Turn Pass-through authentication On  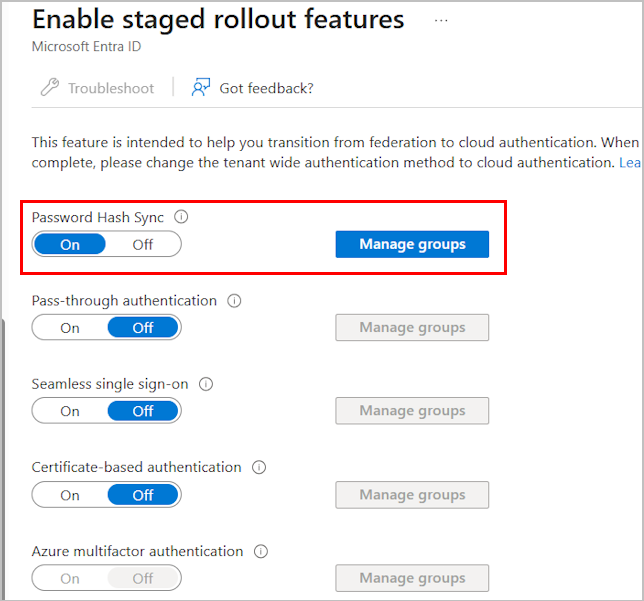tap(70, 328)
